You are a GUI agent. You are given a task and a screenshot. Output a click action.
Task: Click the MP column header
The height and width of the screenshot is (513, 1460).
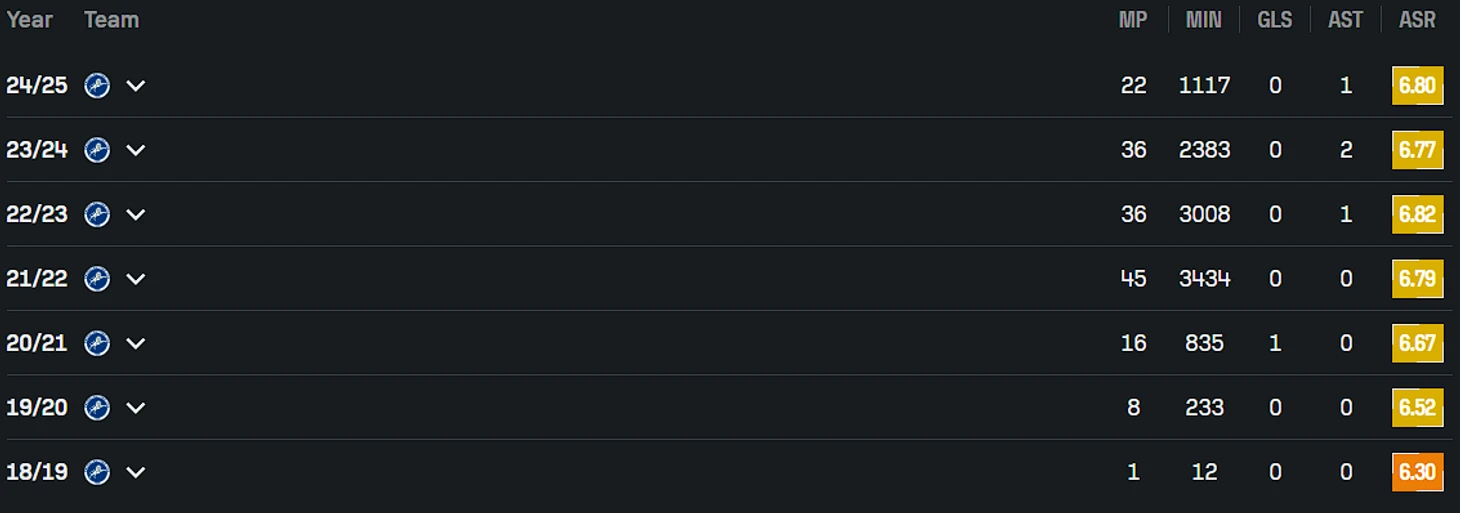coord(1133,20)
